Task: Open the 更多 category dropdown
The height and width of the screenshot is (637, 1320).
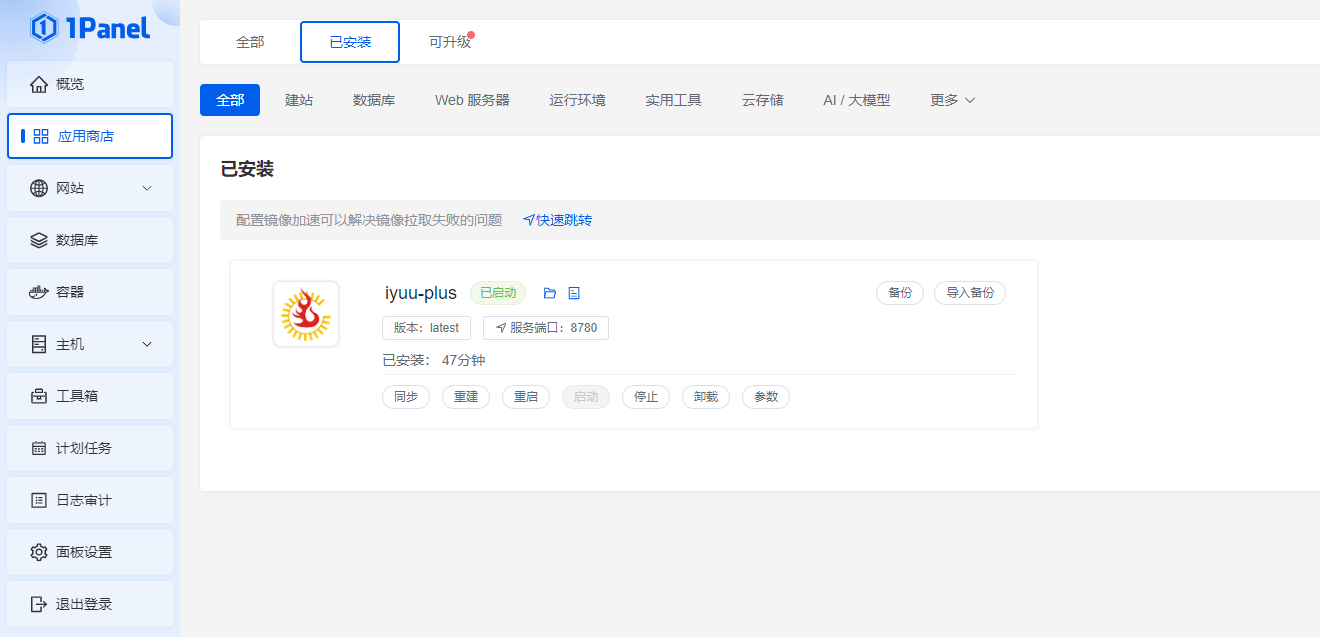Action: pyautogui.click(x=952, y=100)
